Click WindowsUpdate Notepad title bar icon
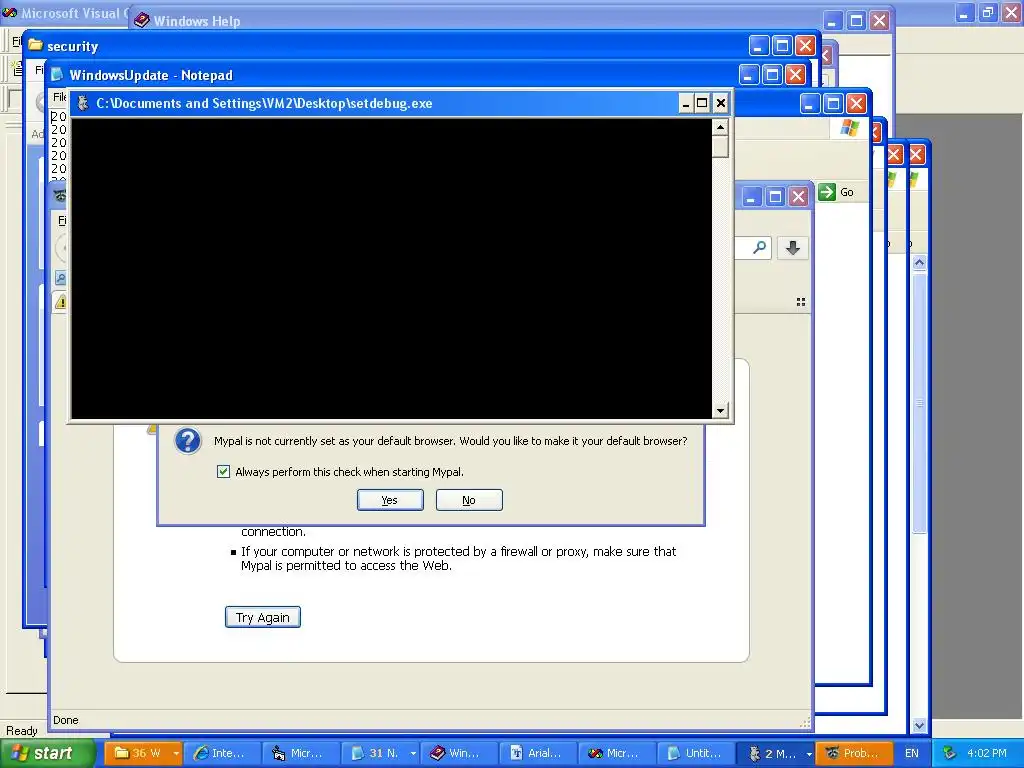Image resolution: width=1024 pixels, height=768 pixels. (57, 74)
